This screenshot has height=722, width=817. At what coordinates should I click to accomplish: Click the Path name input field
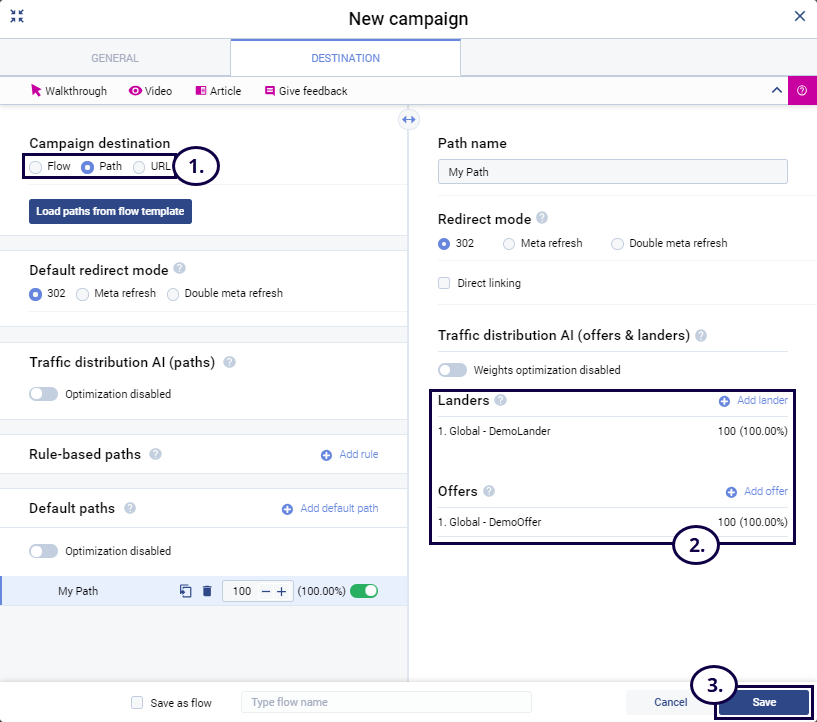point(612,172)
